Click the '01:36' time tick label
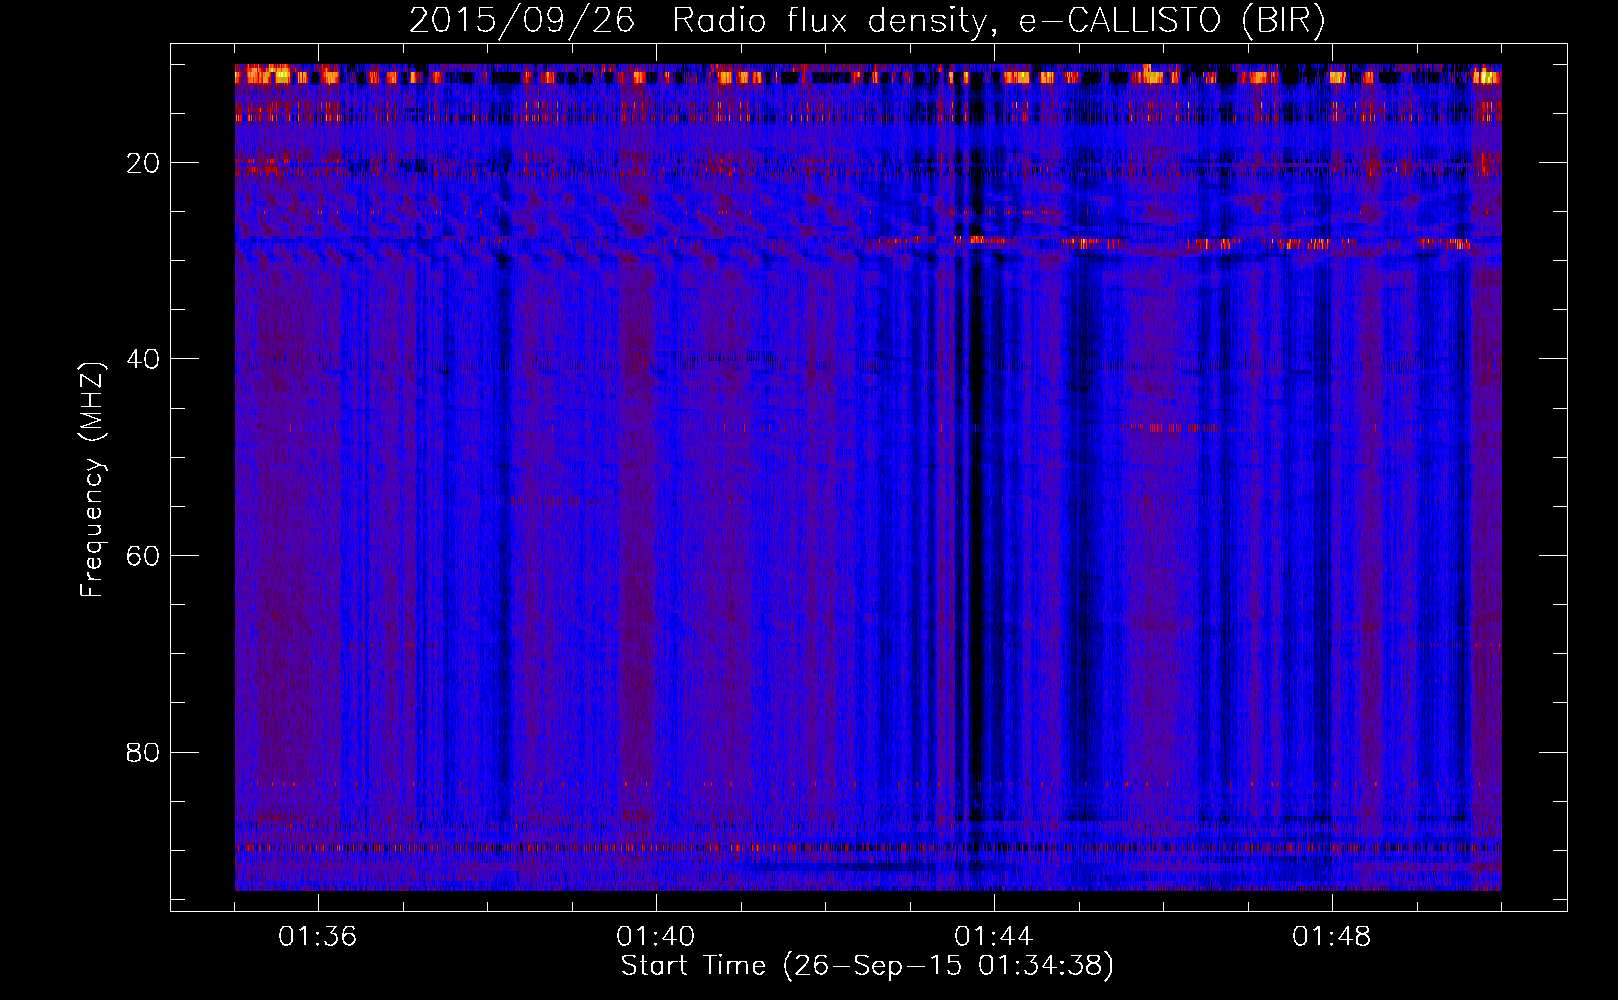The height and width of the screenshot is (1000, 1618). [x=317, y=937]
